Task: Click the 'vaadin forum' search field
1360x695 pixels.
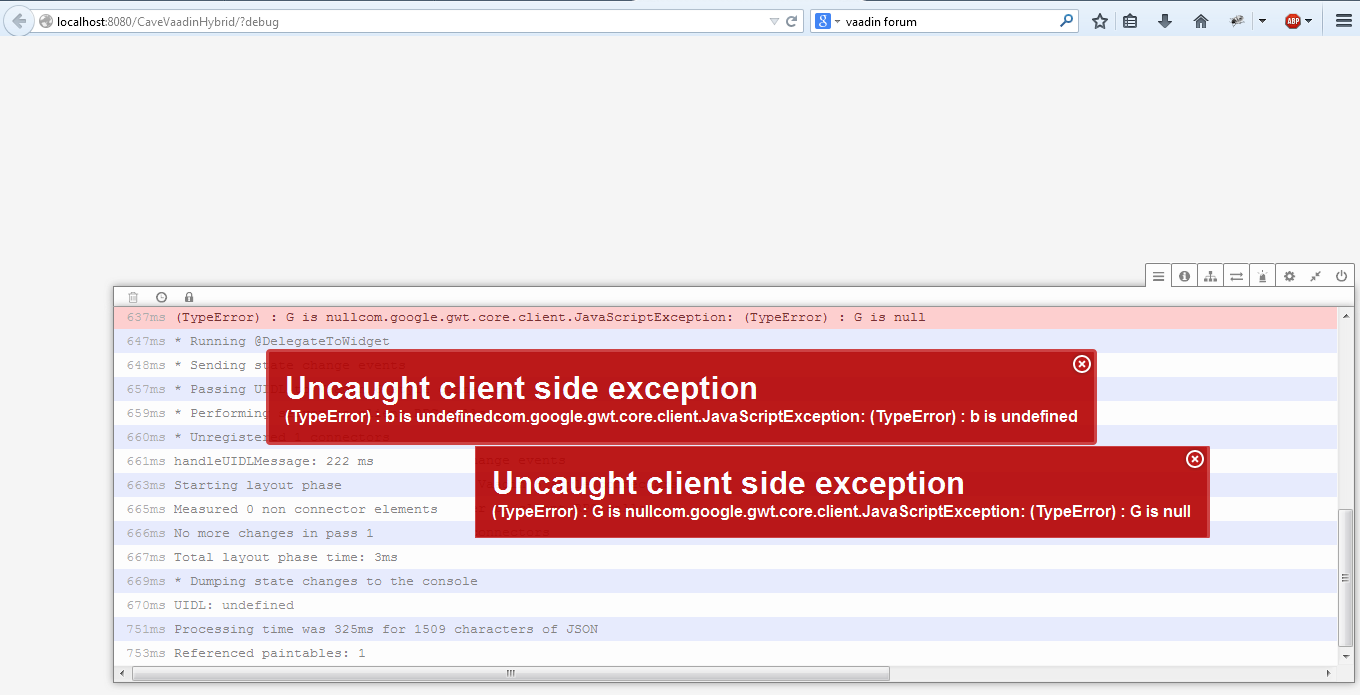Action: [950, 21]
